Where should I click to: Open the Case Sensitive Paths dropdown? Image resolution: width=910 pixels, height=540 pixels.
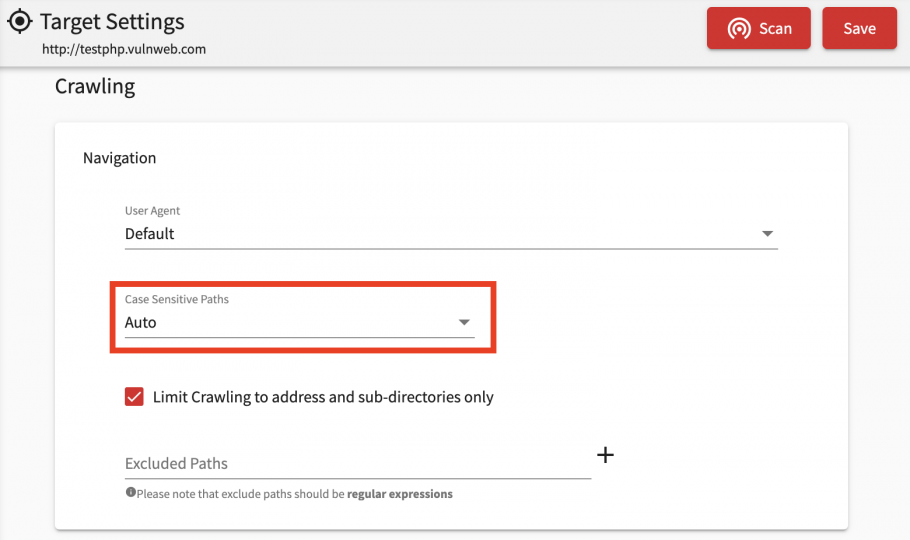[x=299, y=322]
